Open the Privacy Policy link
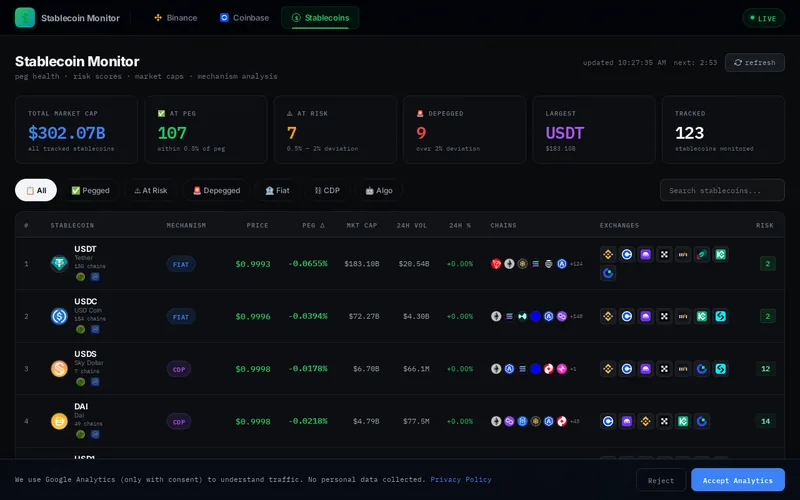This screenshot has height=500, width=800. 461,480
